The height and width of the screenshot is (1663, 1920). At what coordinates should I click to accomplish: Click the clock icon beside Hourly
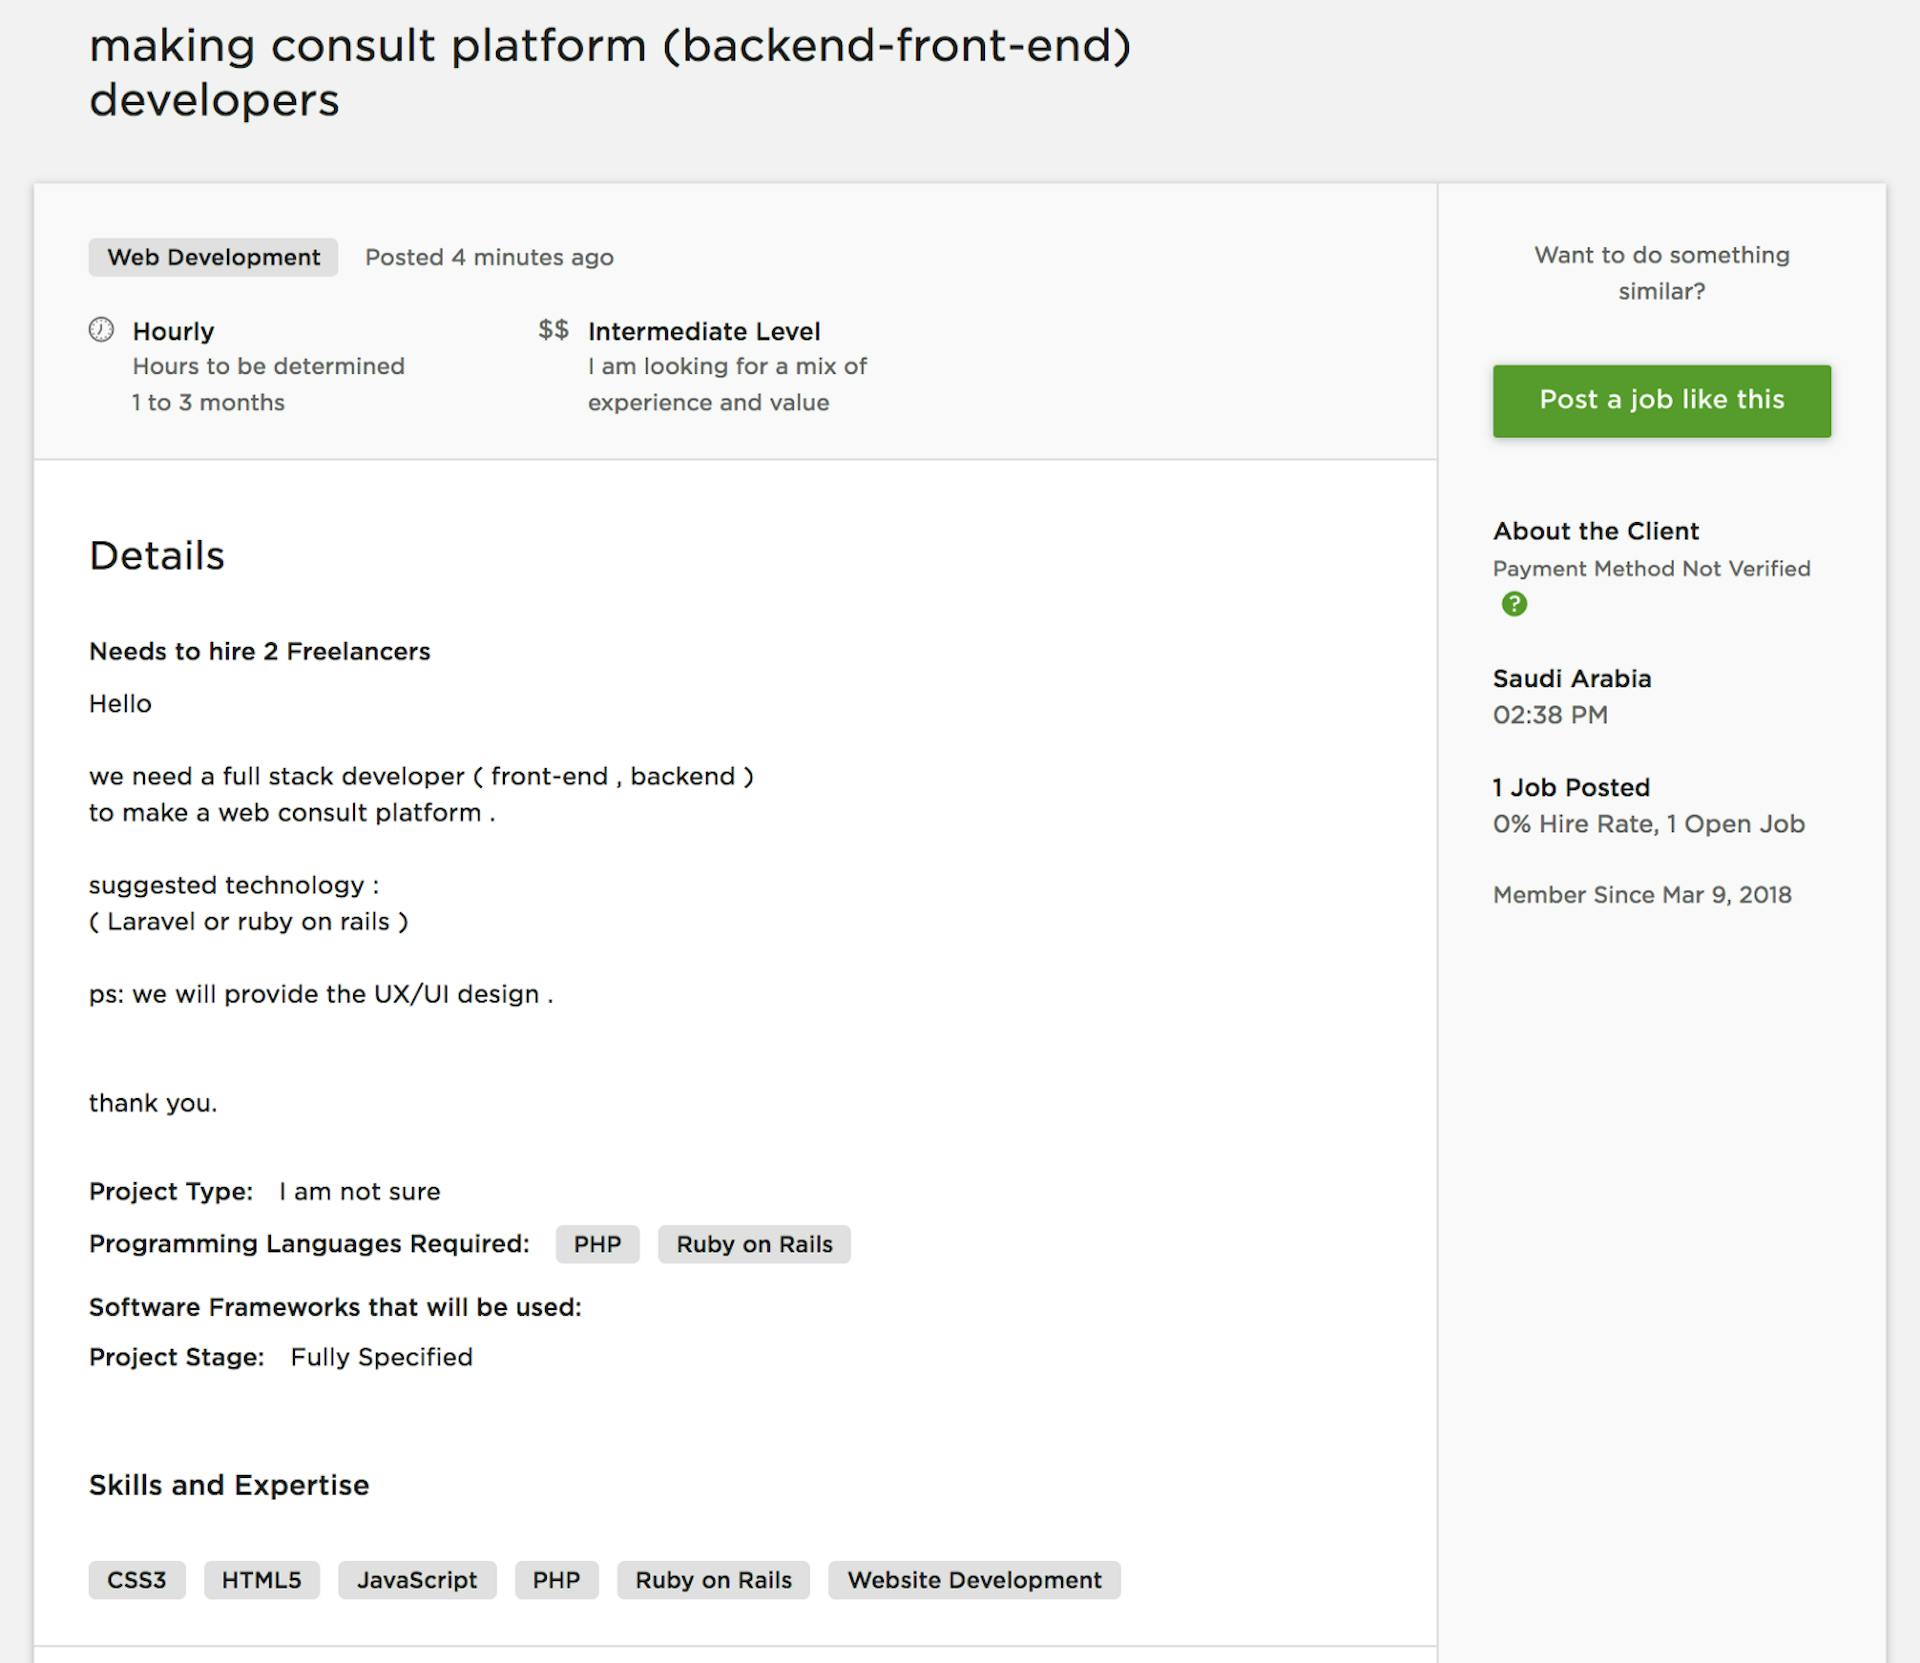point(103,330)
